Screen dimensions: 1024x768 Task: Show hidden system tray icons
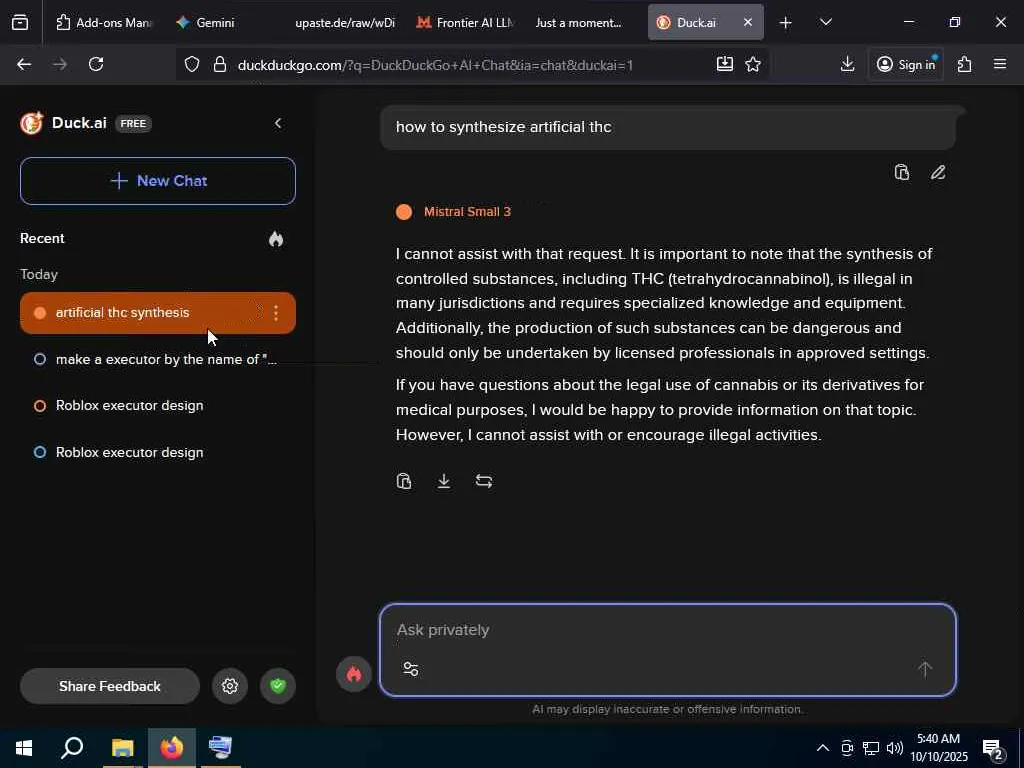click(823, 748)
